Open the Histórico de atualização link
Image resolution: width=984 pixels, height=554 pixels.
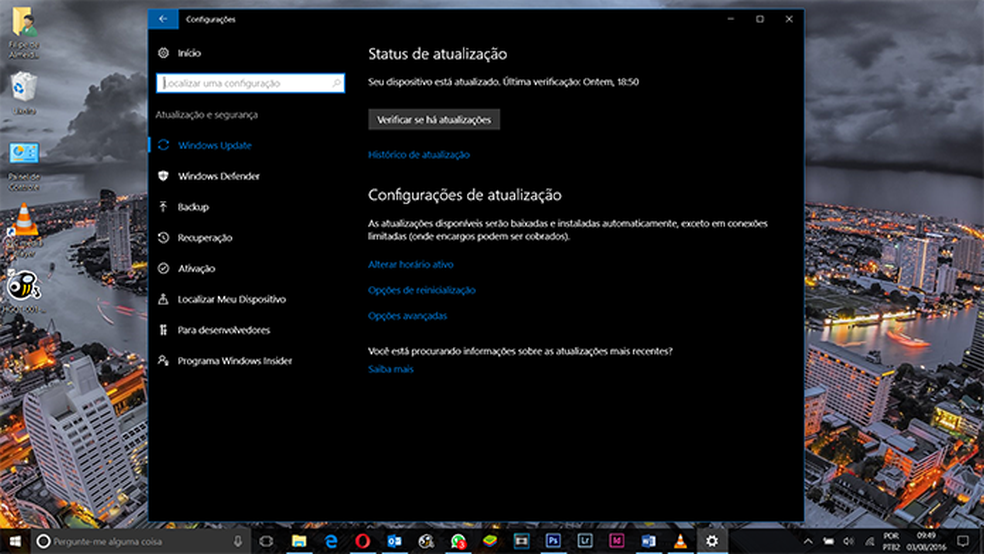419,154
